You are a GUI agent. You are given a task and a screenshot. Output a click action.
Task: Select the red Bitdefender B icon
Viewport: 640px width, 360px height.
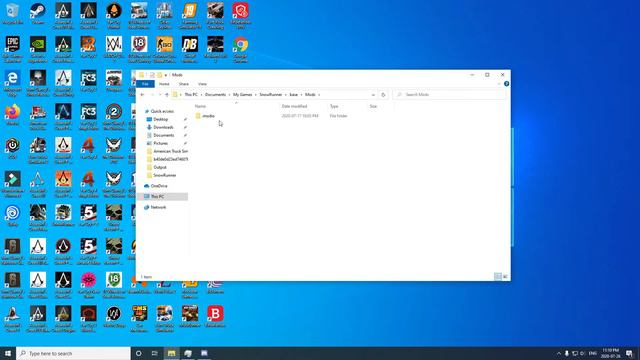pos(215,314)
